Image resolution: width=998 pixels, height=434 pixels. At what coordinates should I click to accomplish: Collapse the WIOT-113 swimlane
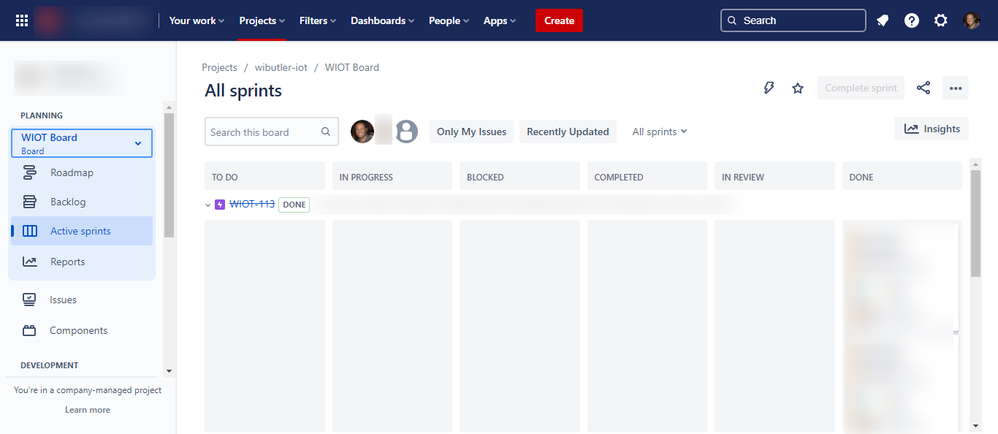207,205
